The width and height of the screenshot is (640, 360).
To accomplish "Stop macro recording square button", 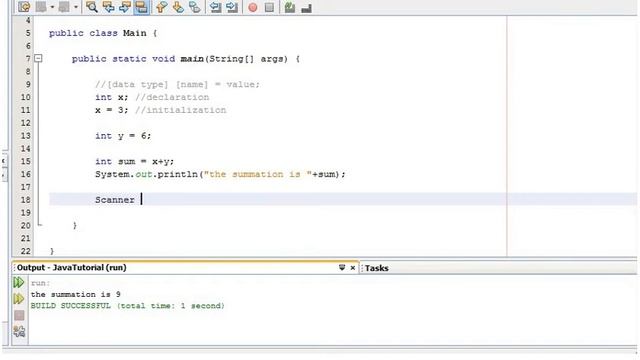I will click(x=269, y=7).
